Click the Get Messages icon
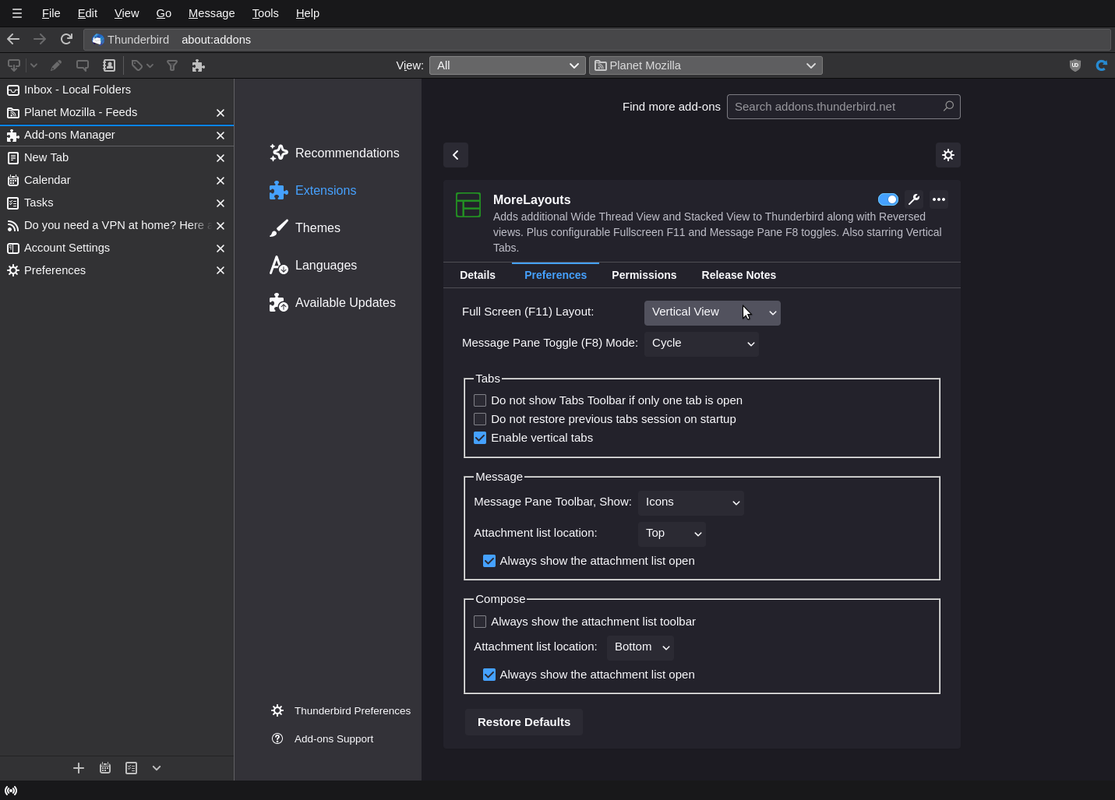 [14, 65]
